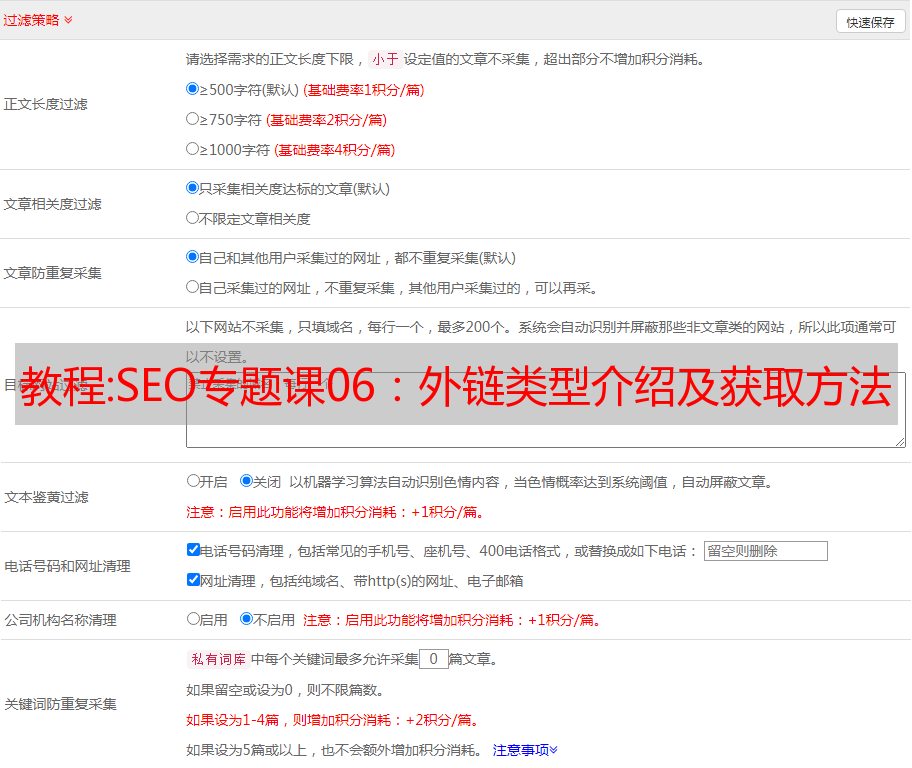Select 自己采集过的网址 only no-repeat option

[x=193, y=287]
